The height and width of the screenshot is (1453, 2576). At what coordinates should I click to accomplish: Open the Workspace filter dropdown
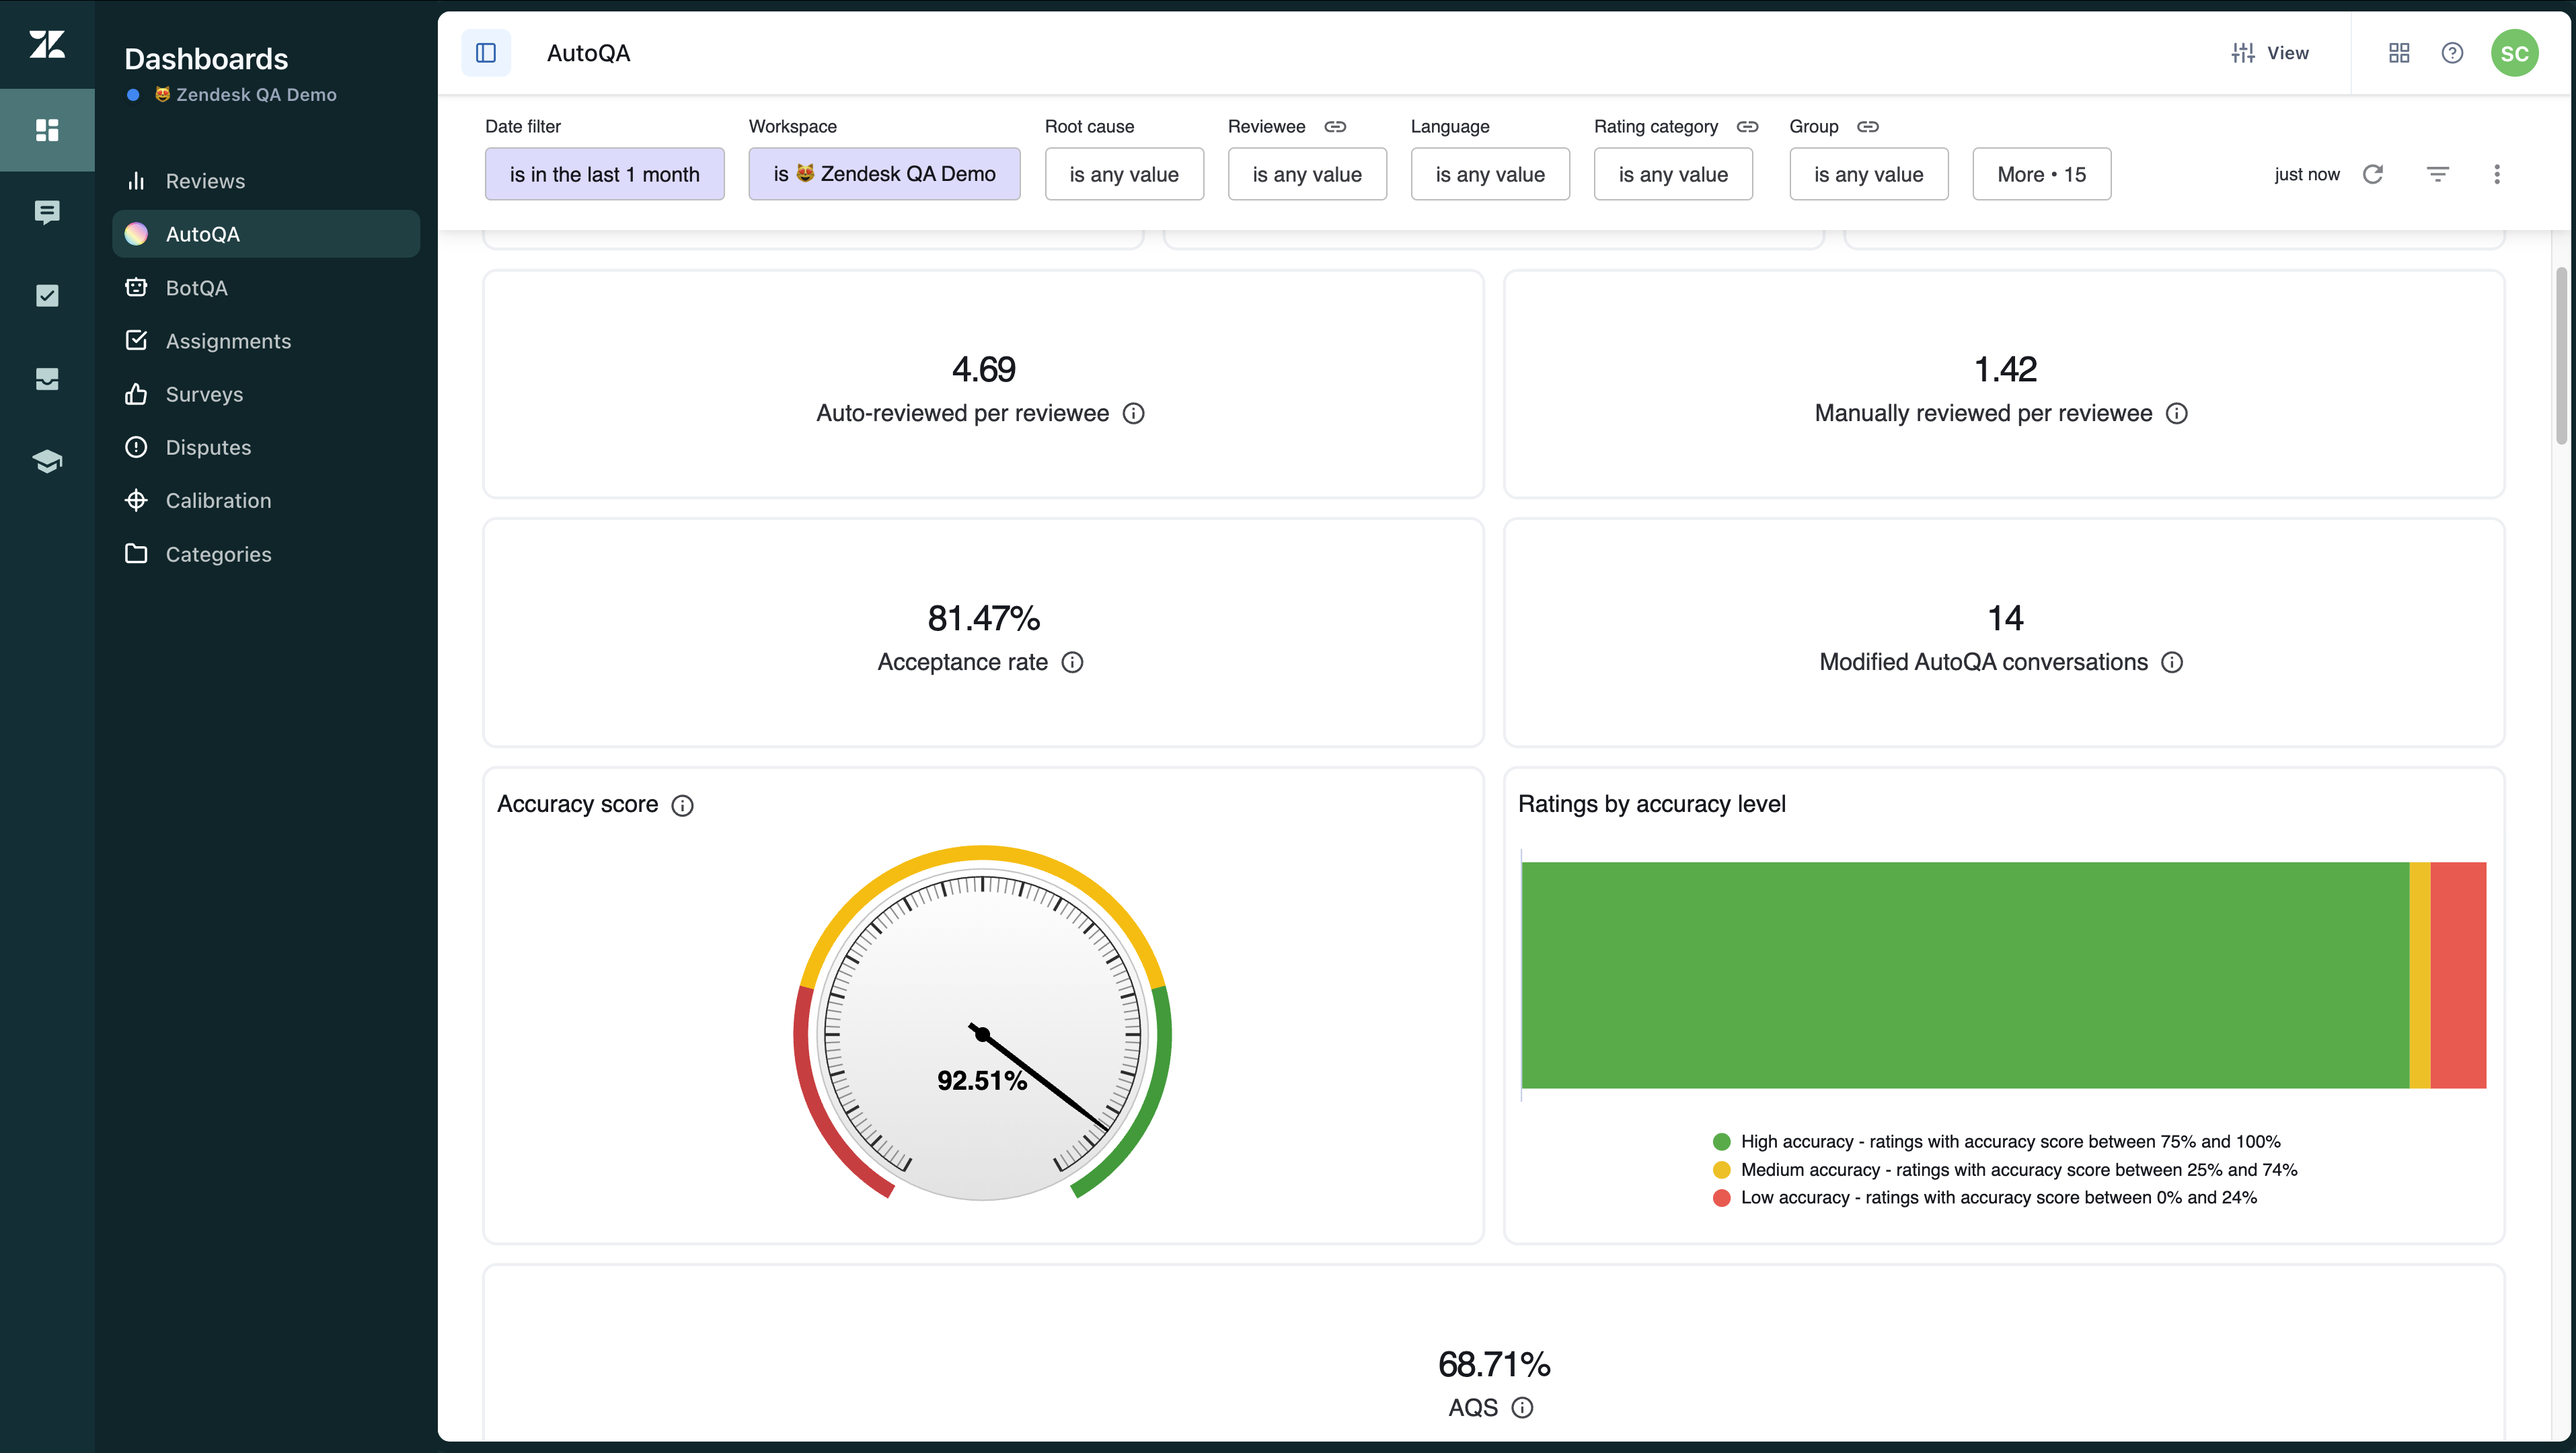(884, 174)
